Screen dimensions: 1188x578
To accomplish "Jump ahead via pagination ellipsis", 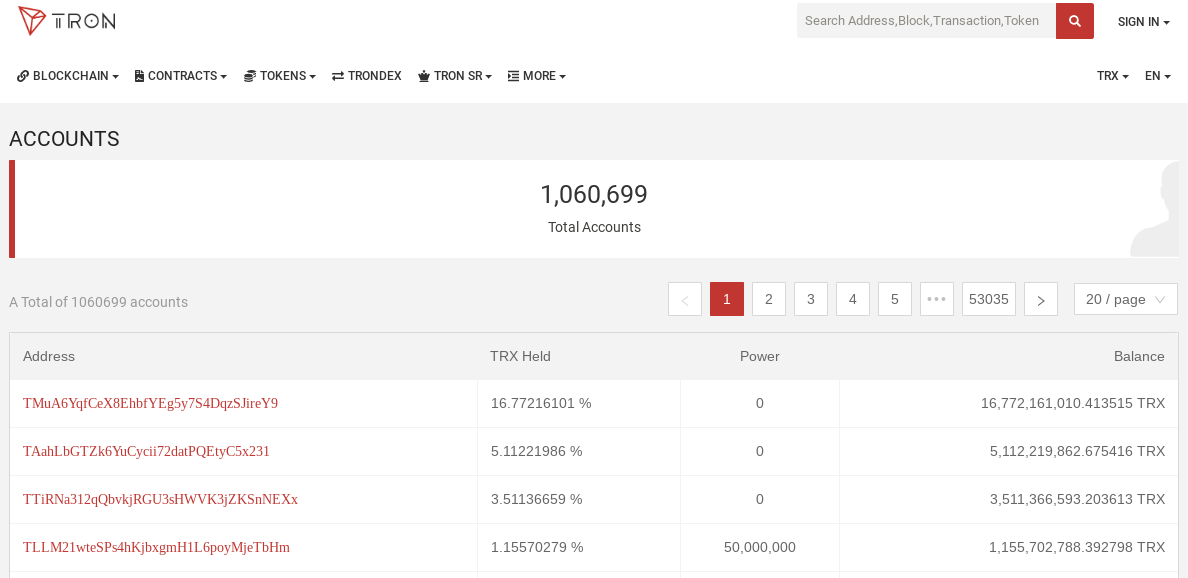I will [936, 299].
